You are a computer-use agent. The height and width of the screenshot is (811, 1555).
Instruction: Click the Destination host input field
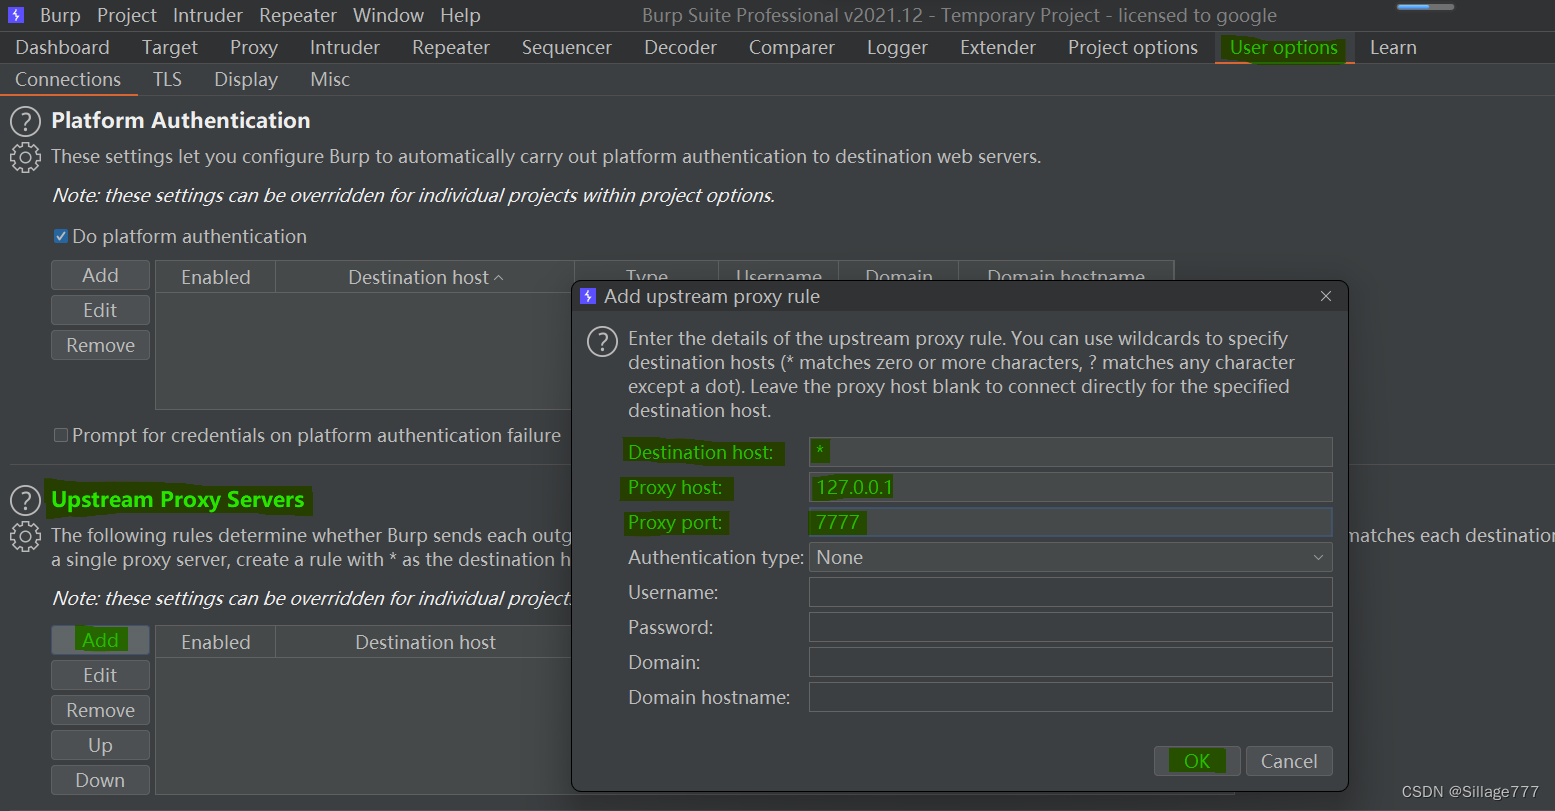(x=1070, y=452)
